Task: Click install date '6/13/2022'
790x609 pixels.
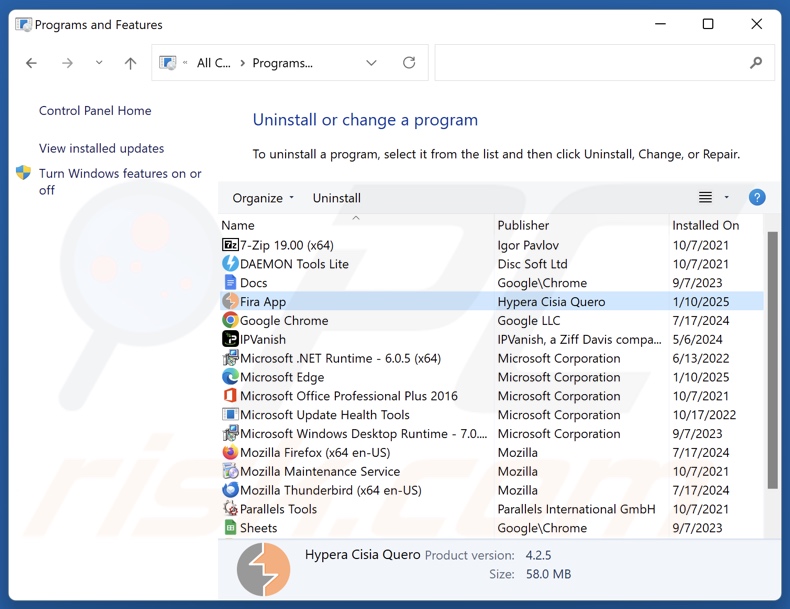Action: click(700, 358)
